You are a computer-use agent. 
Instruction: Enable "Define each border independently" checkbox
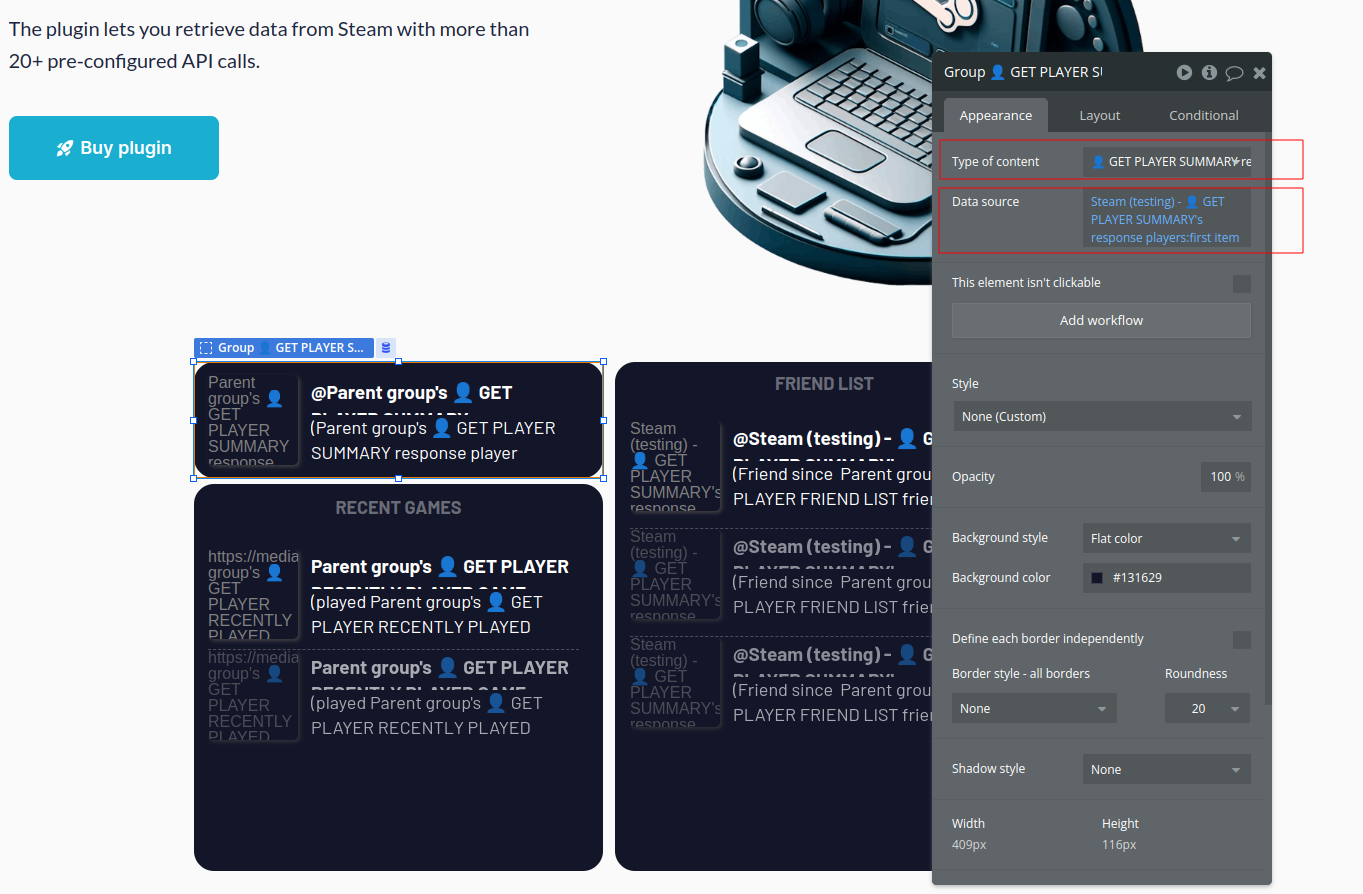(1242, 640)
